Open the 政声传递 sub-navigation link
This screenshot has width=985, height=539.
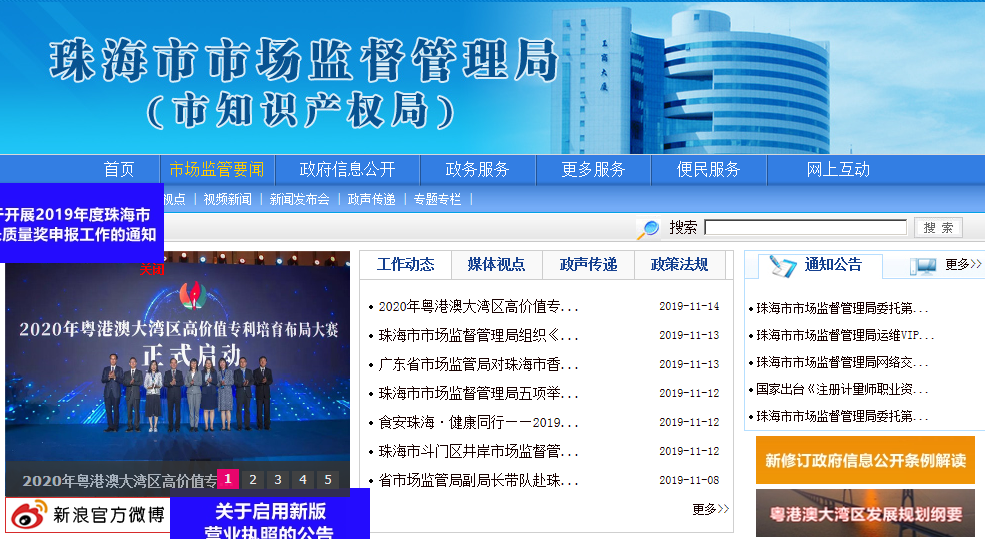point(372,199)
